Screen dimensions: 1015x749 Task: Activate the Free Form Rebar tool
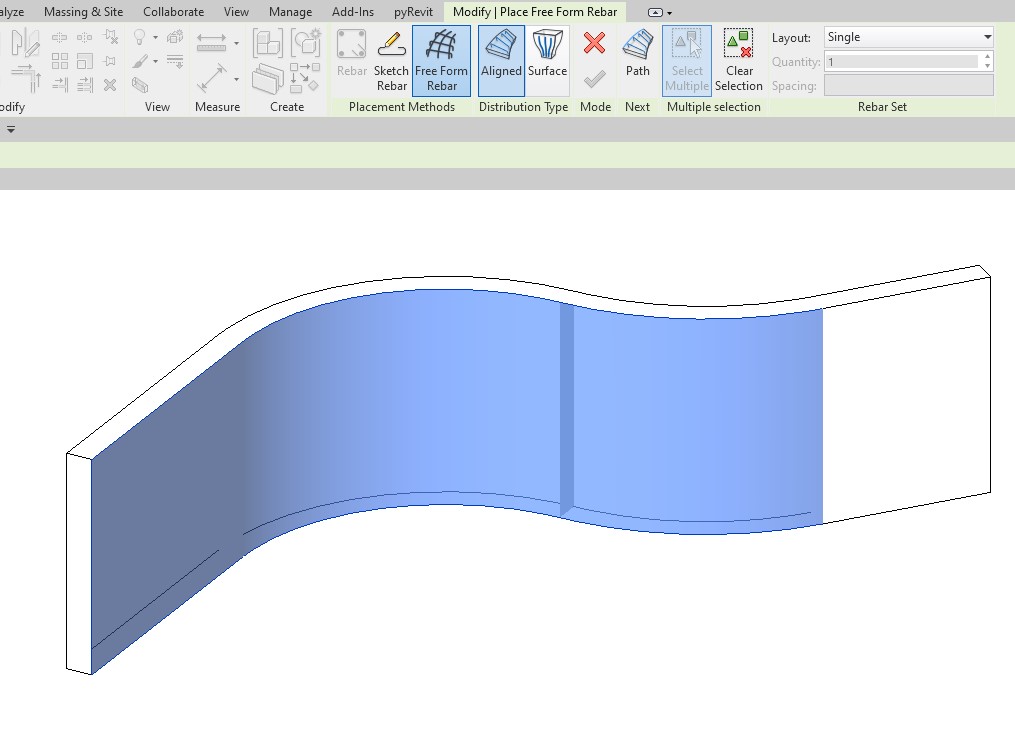(441, 60)
